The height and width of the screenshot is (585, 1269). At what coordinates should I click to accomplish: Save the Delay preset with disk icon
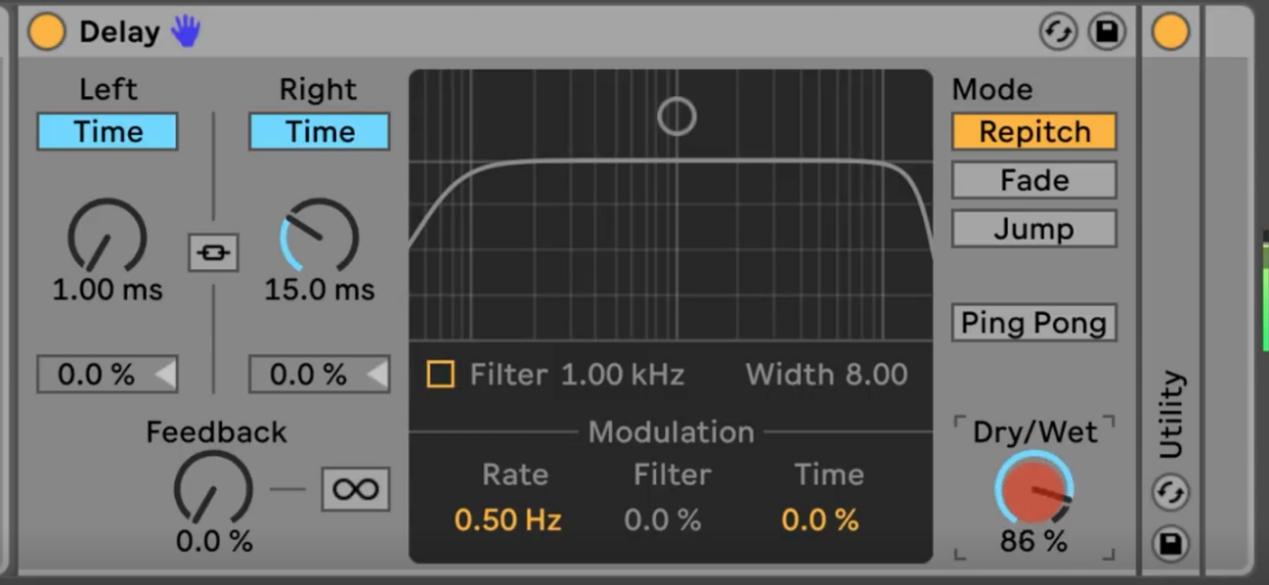point(1107,32)
